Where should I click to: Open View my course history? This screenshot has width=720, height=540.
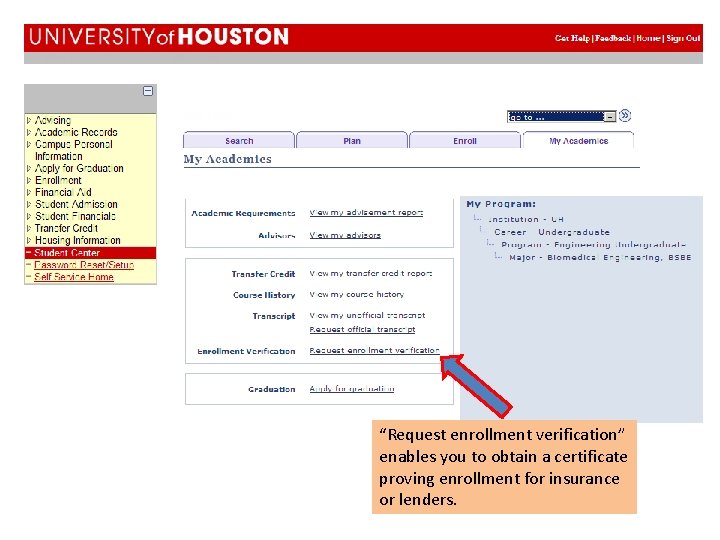pos(357,294)
